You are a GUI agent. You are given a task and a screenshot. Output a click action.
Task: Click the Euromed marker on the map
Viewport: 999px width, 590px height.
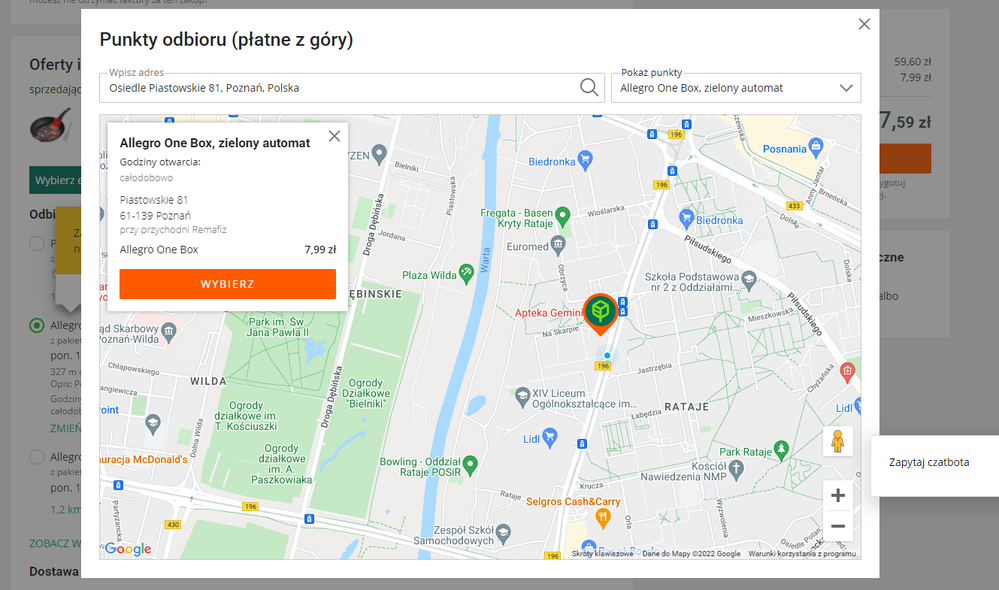(558, 245)
